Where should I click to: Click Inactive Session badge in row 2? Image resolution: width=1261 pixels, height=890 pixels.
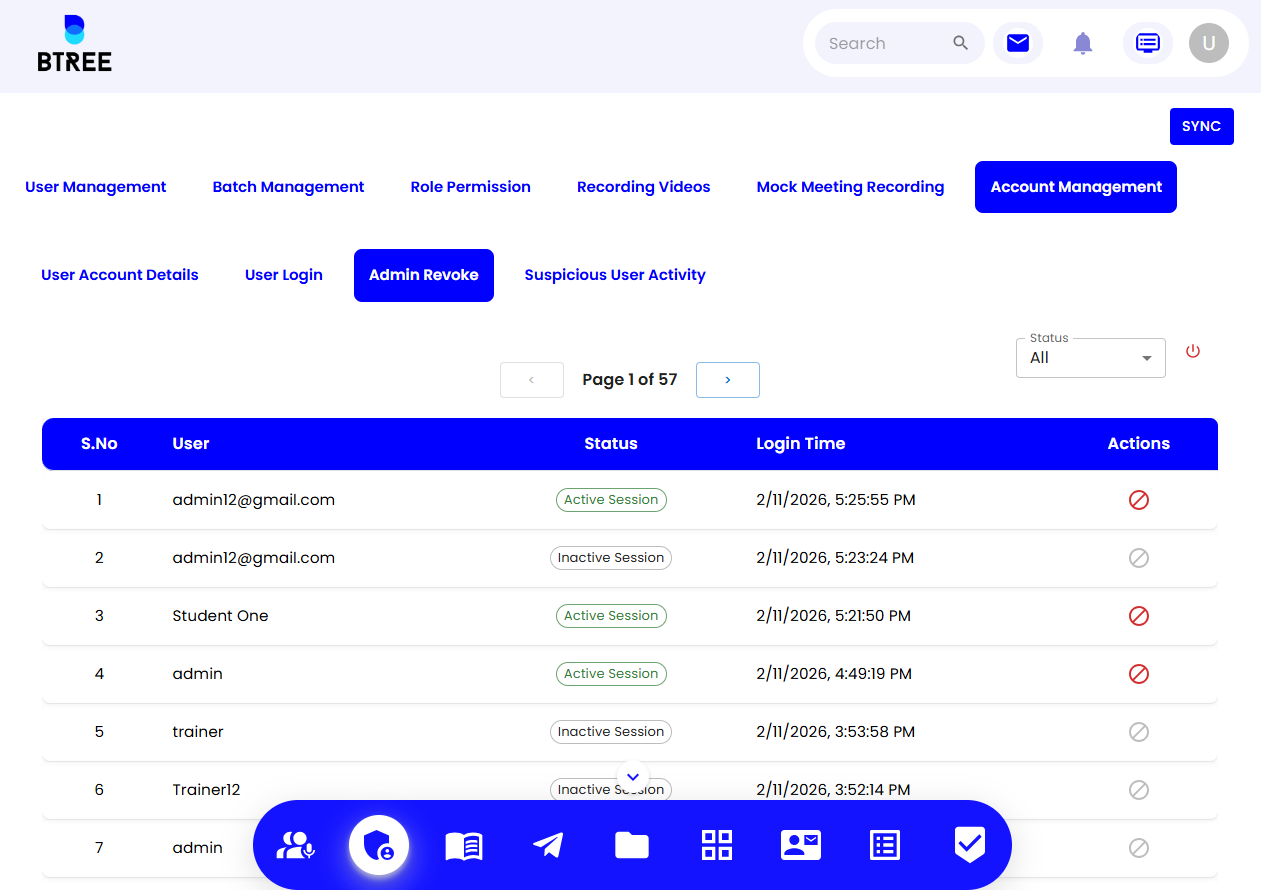(x=611, y=558)
